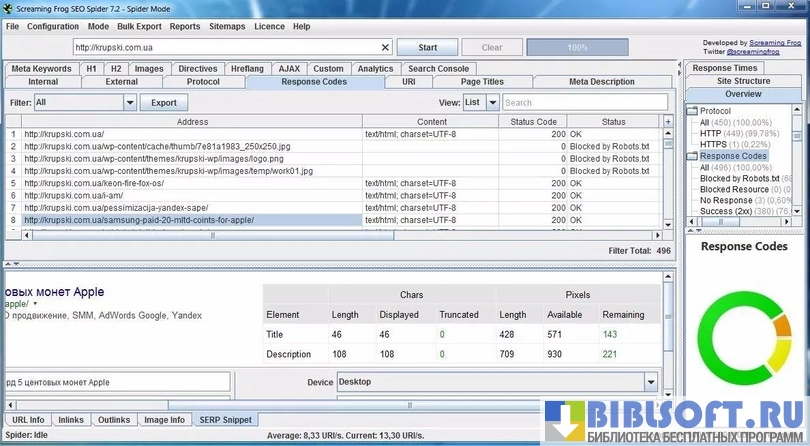Switch to the Page Titles tab

point(482,82)
